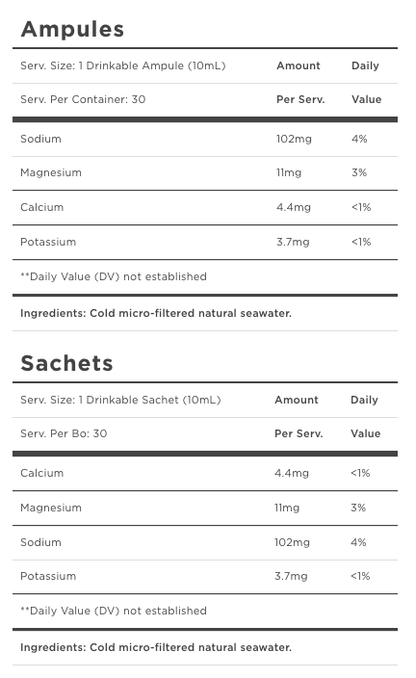Click Magnesium label under Ampules
Screen dimensions: 416x678
tap(51, 173)
